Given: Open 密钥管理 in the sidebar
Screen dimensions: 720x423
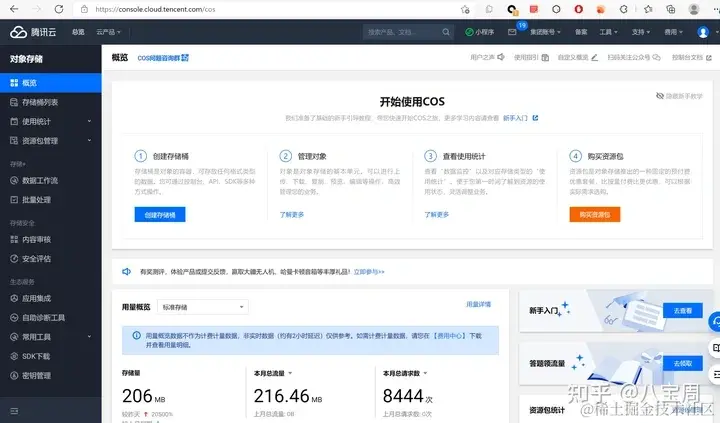Looking at the screenshot, I should [x=51, y=376].
